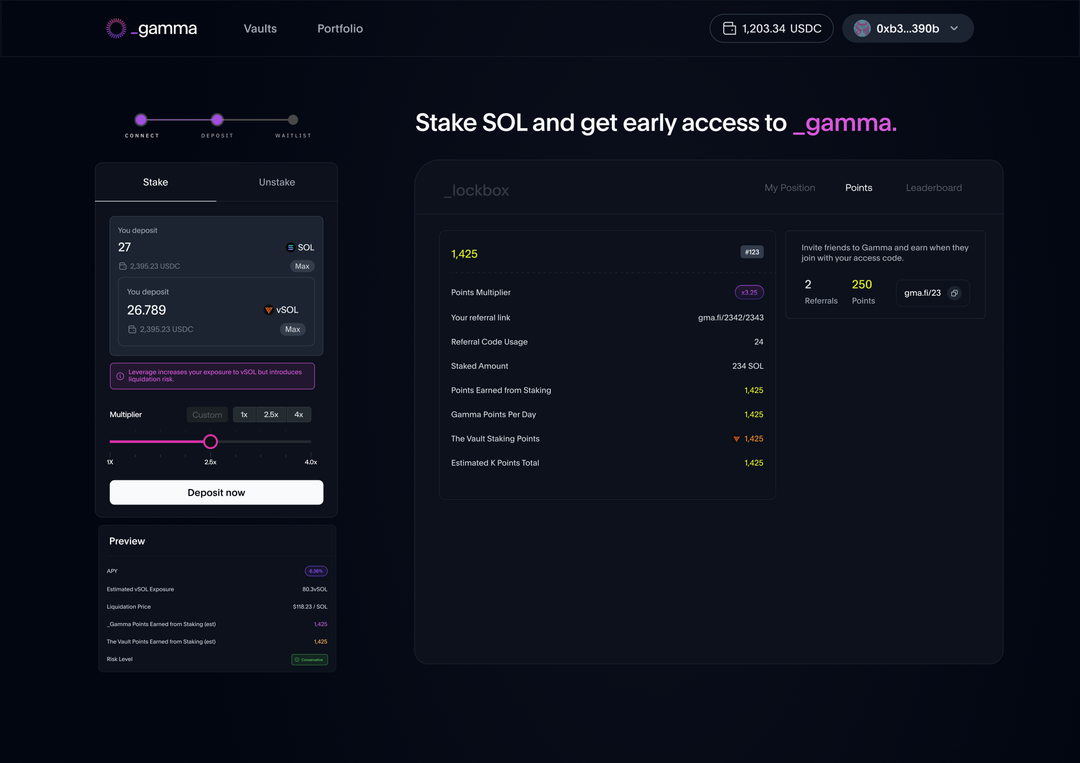Screen dimensions: 1080x763
Task: Open the 0xb3...390b account menu
Action: [x=908, y=28]
